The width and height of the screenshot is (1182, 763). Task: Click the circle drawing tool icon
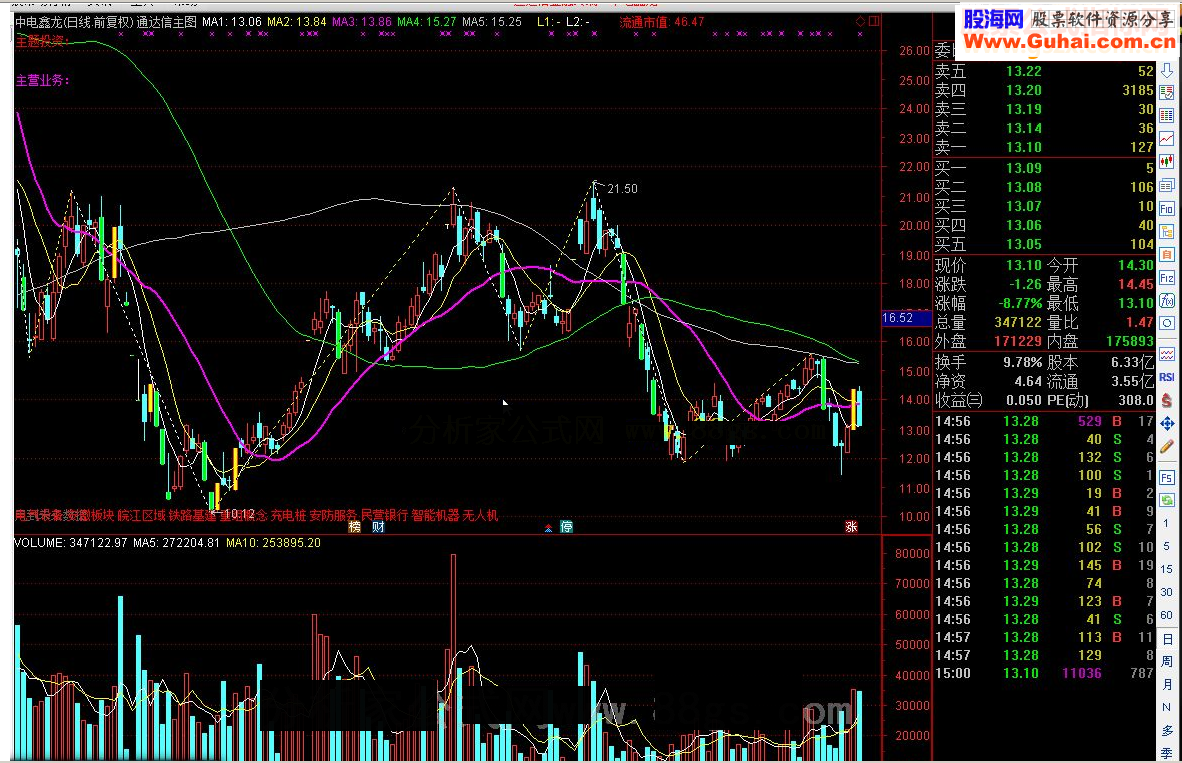pyautogui.click(x=1167, y=323)
